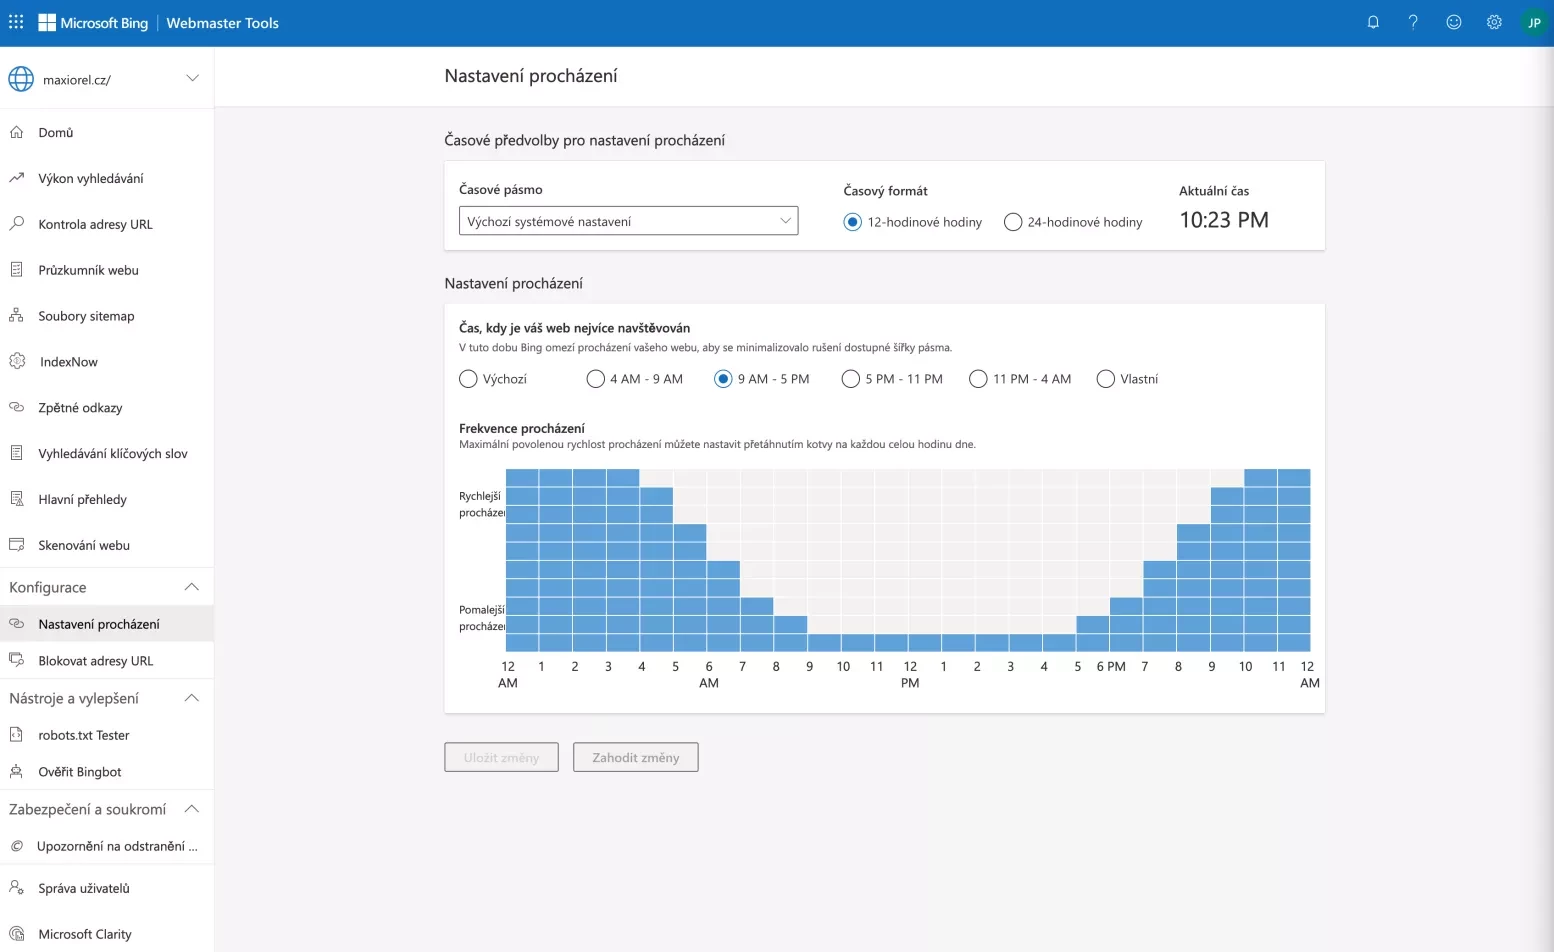Viewport: 1554px width, 952px height.
Task: Open Výkon vyhledávání in the sidebar
Action: pos(107,178)
